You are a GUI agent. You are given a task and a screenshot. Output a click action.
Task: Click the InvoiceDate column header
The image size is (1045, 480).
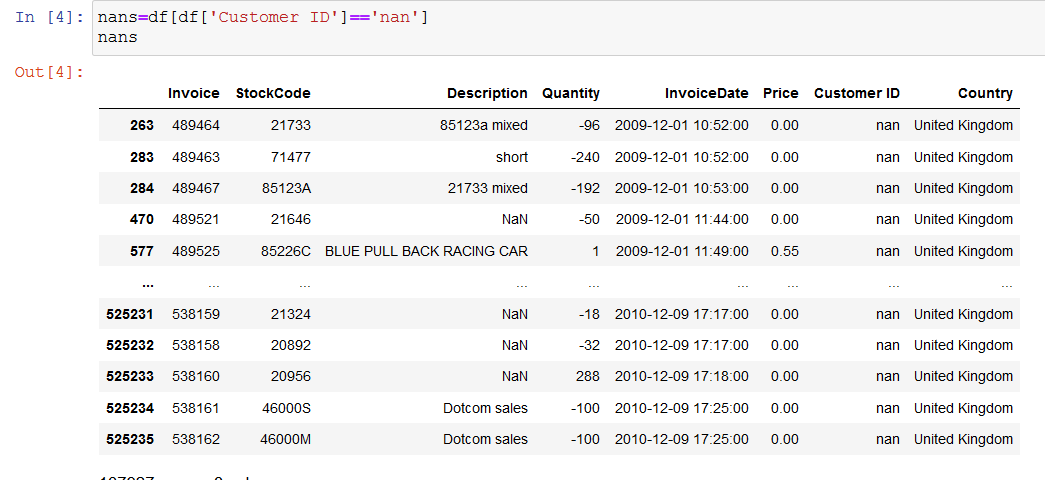706,93
